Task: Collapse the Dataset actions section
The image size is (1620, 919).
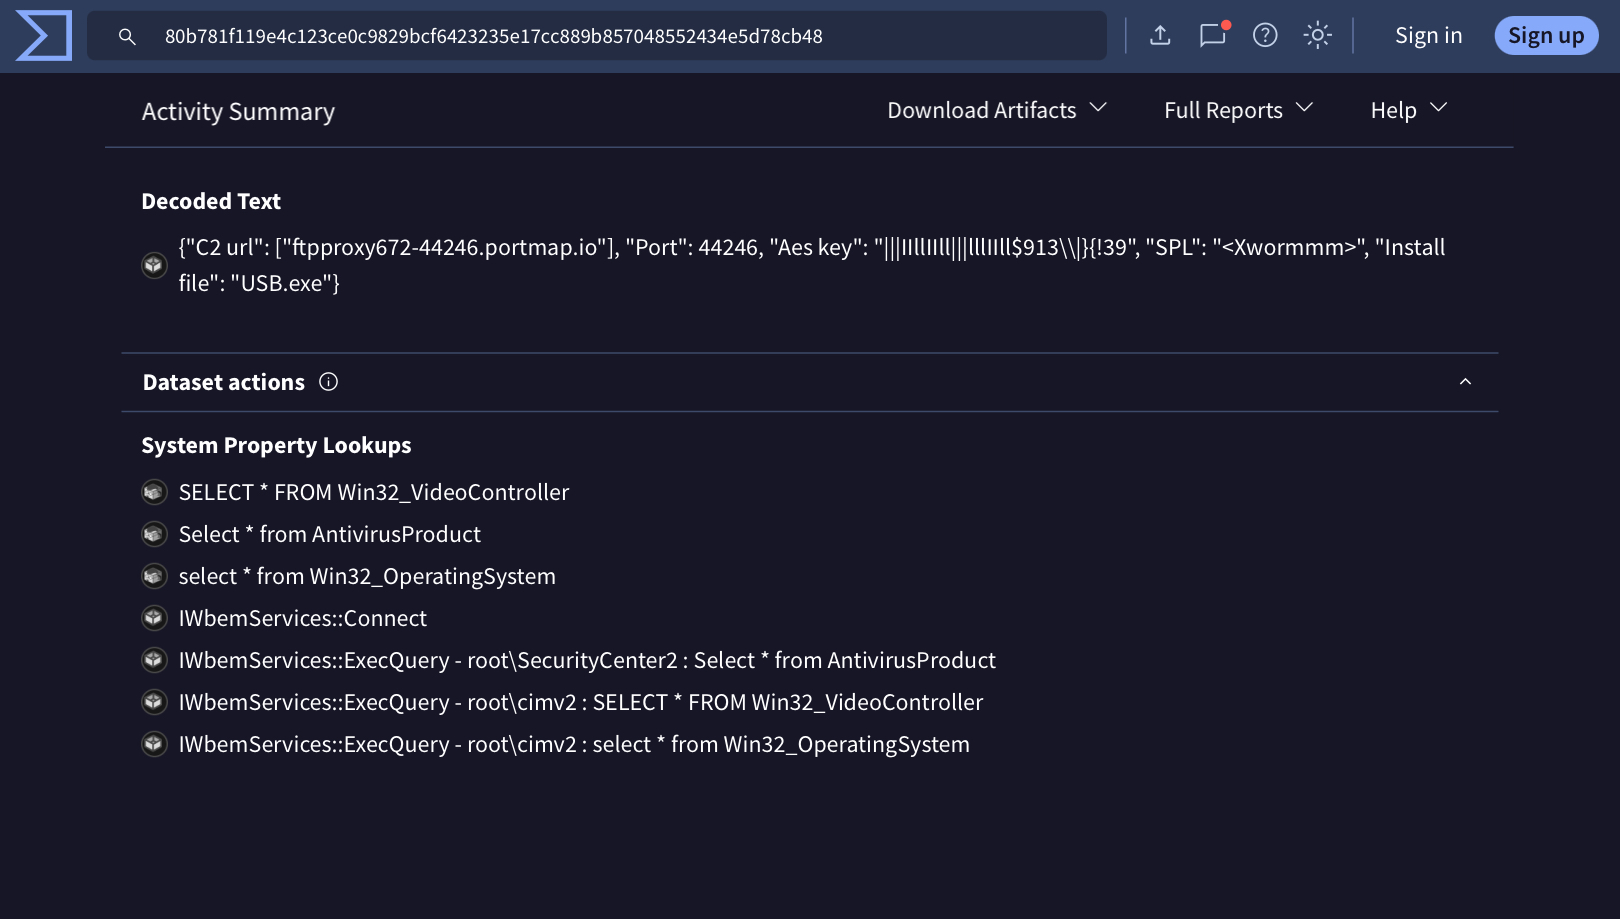Action: pos(1465,382)
